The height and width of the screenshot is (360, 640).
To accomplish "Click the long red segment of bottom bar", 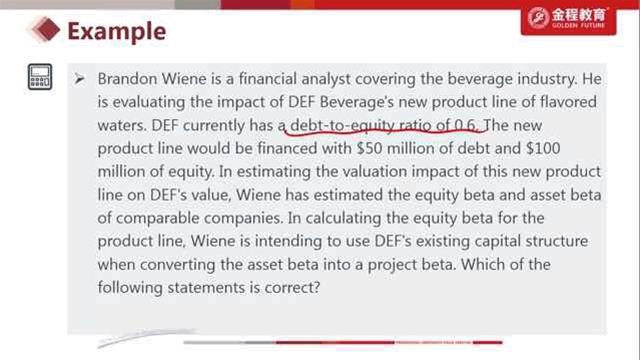I will tap(335, 342).
